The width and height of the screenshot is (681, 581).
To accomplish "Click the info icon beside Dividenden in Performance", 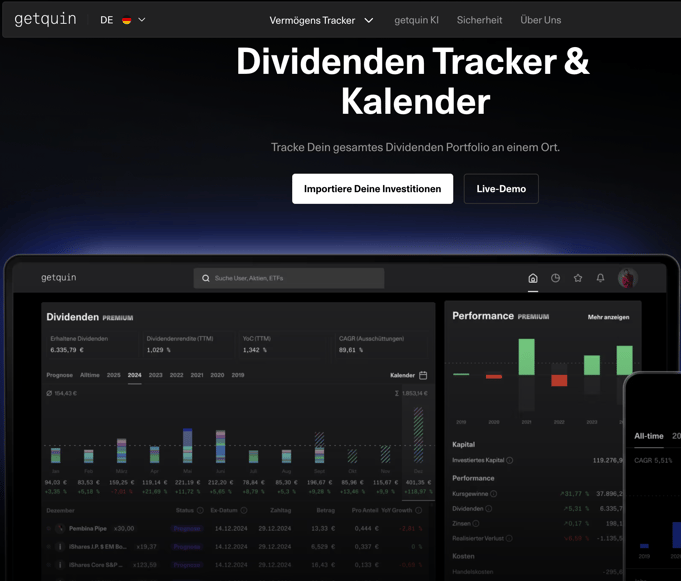I will pos(489,508).
